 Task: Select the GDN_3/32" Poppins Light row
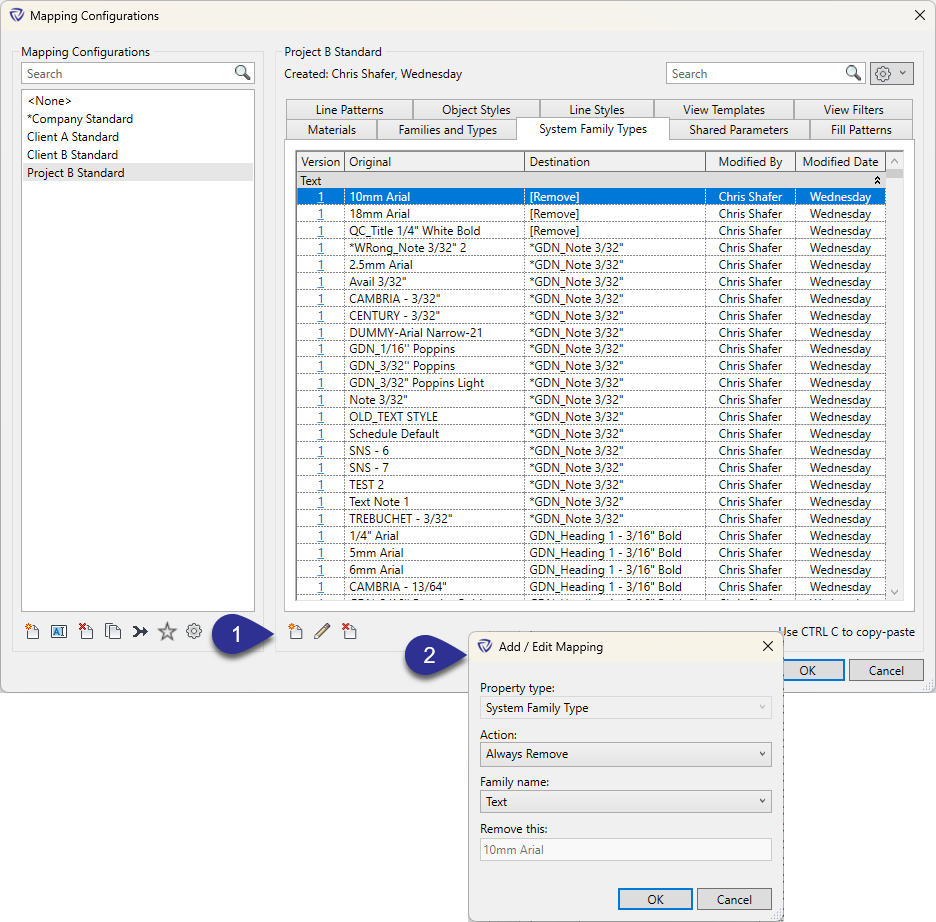[x=591, y=383]
